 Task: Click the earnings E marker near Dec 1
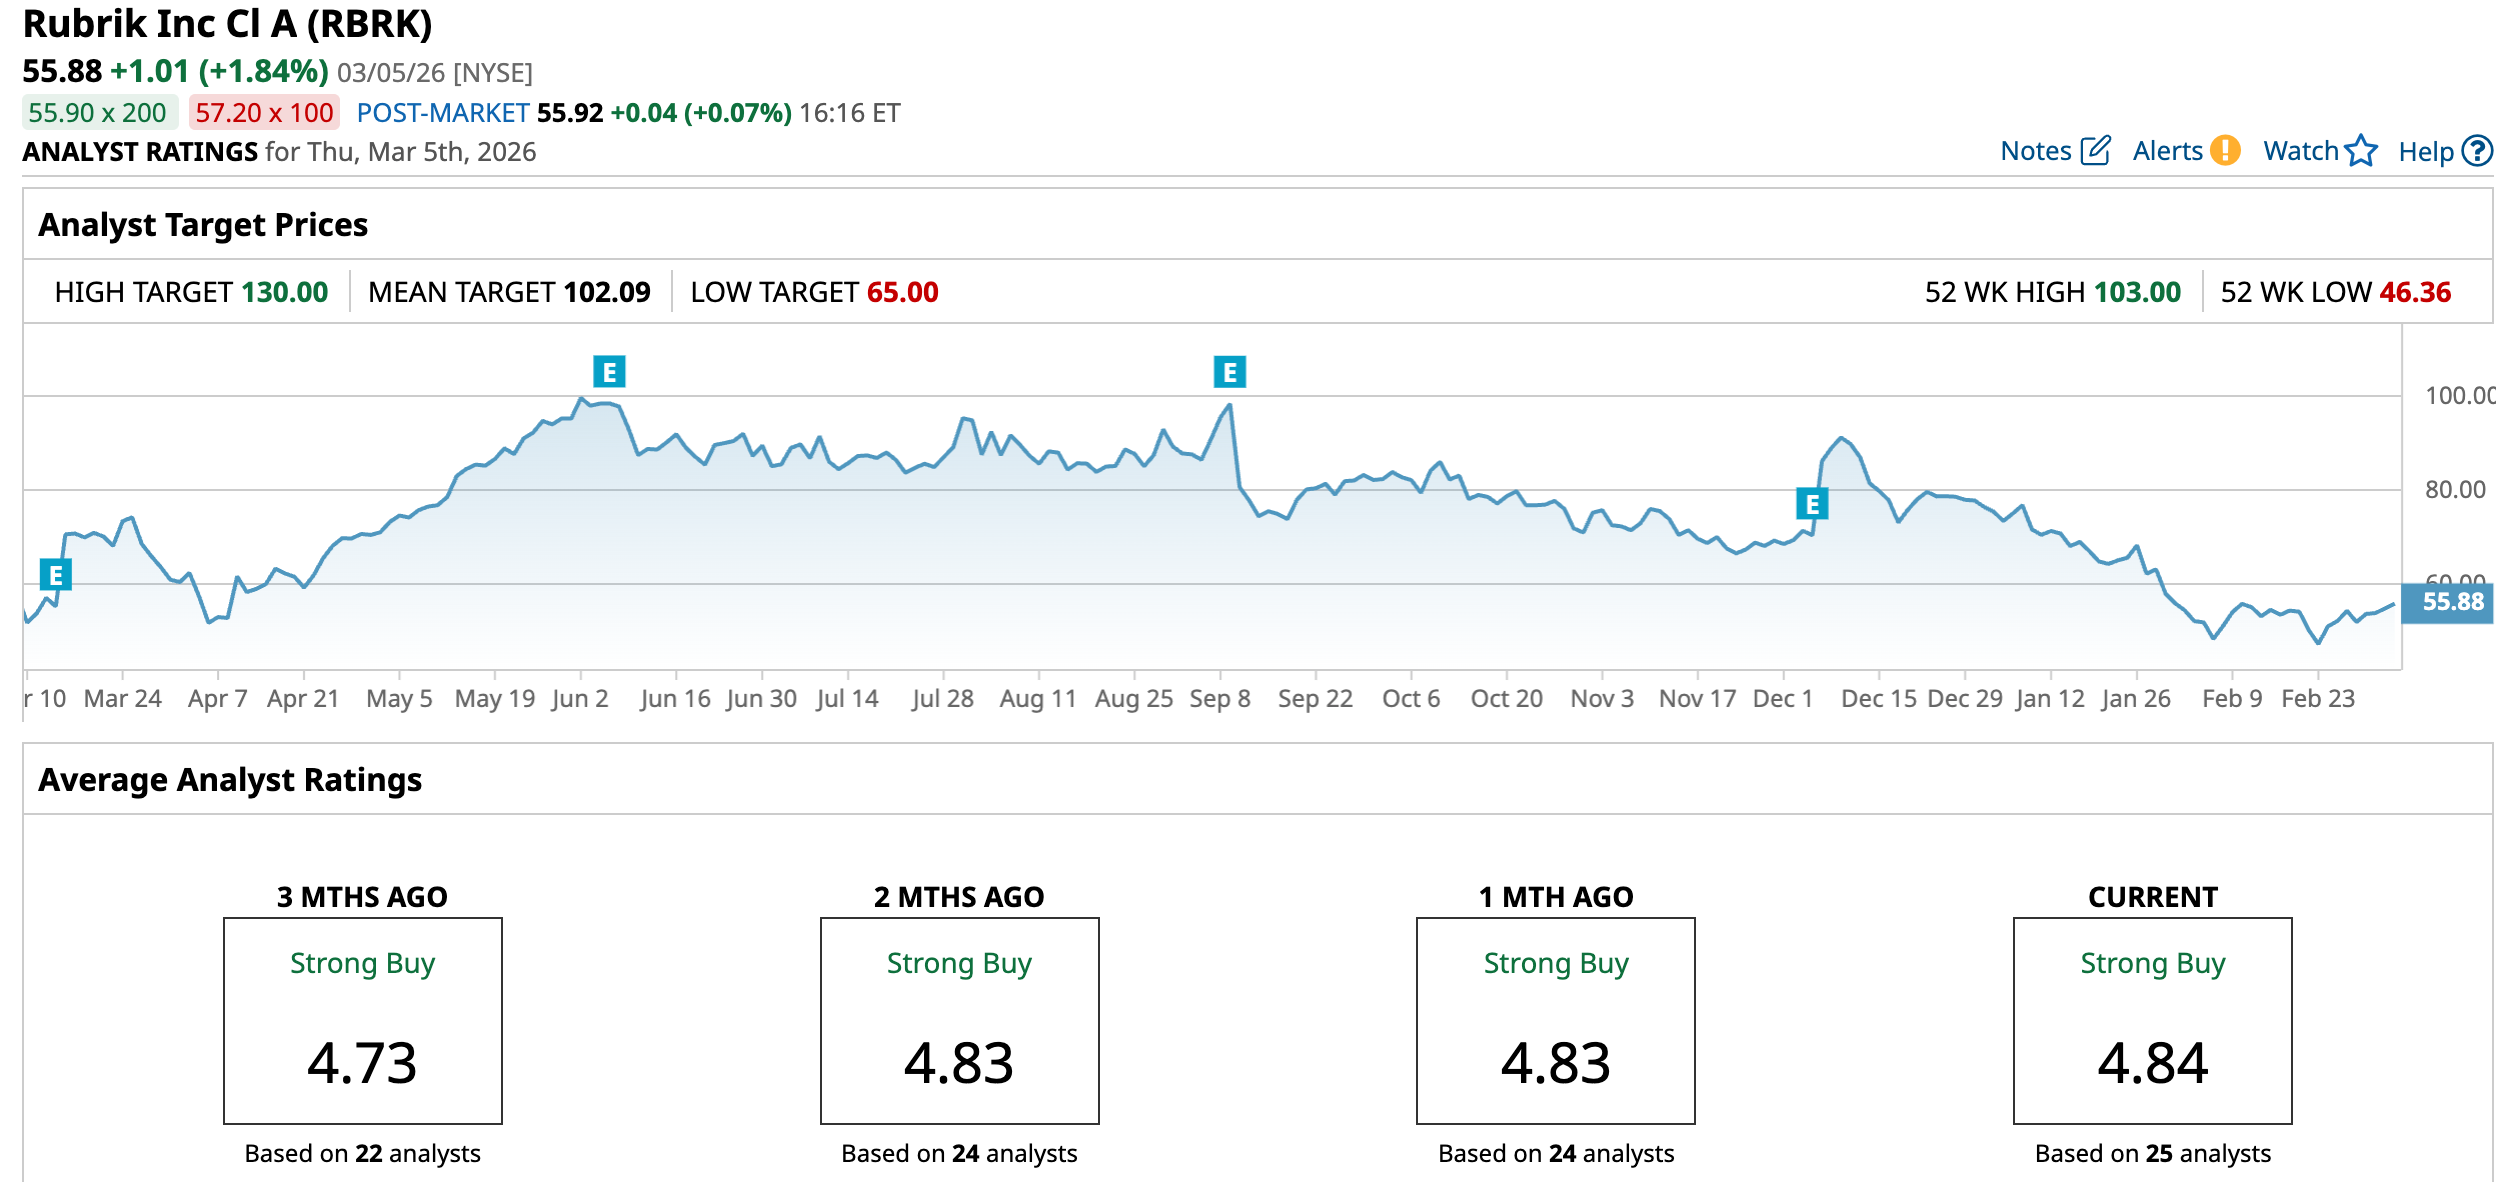[1812, 504]
